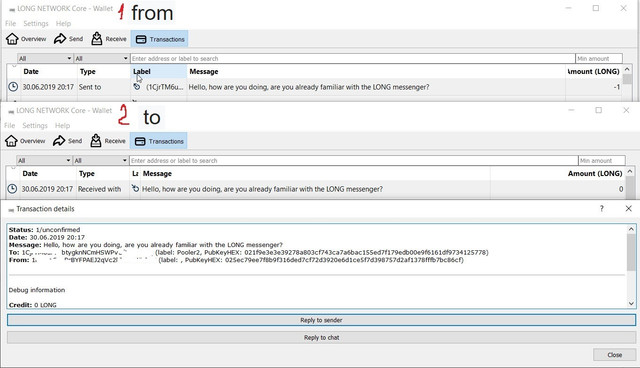The image size is (640, 368).
Task: Select the help question mark in Transaction details
Action: 602,208
